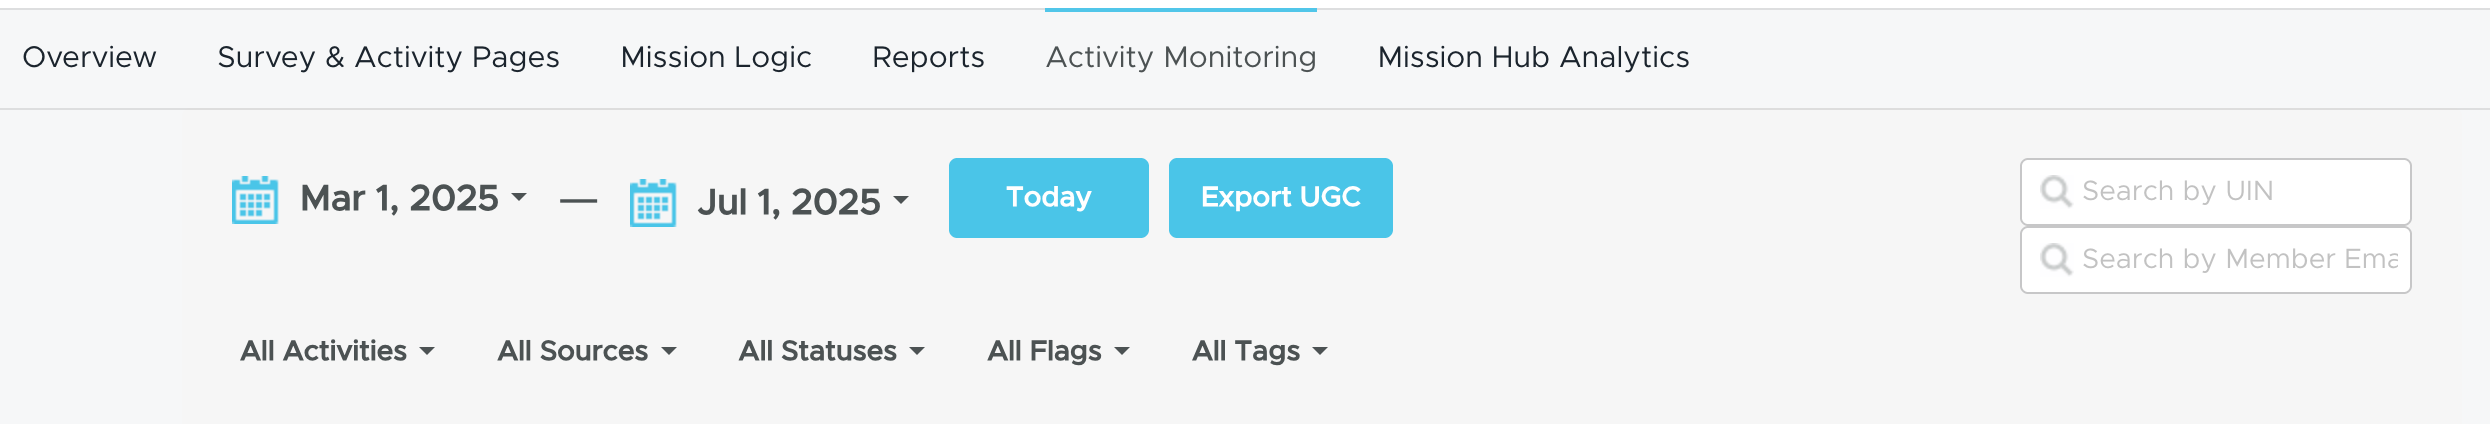Expand the All Flags filter
The width and height of the screenshot is (2490, 424).
1058,351
